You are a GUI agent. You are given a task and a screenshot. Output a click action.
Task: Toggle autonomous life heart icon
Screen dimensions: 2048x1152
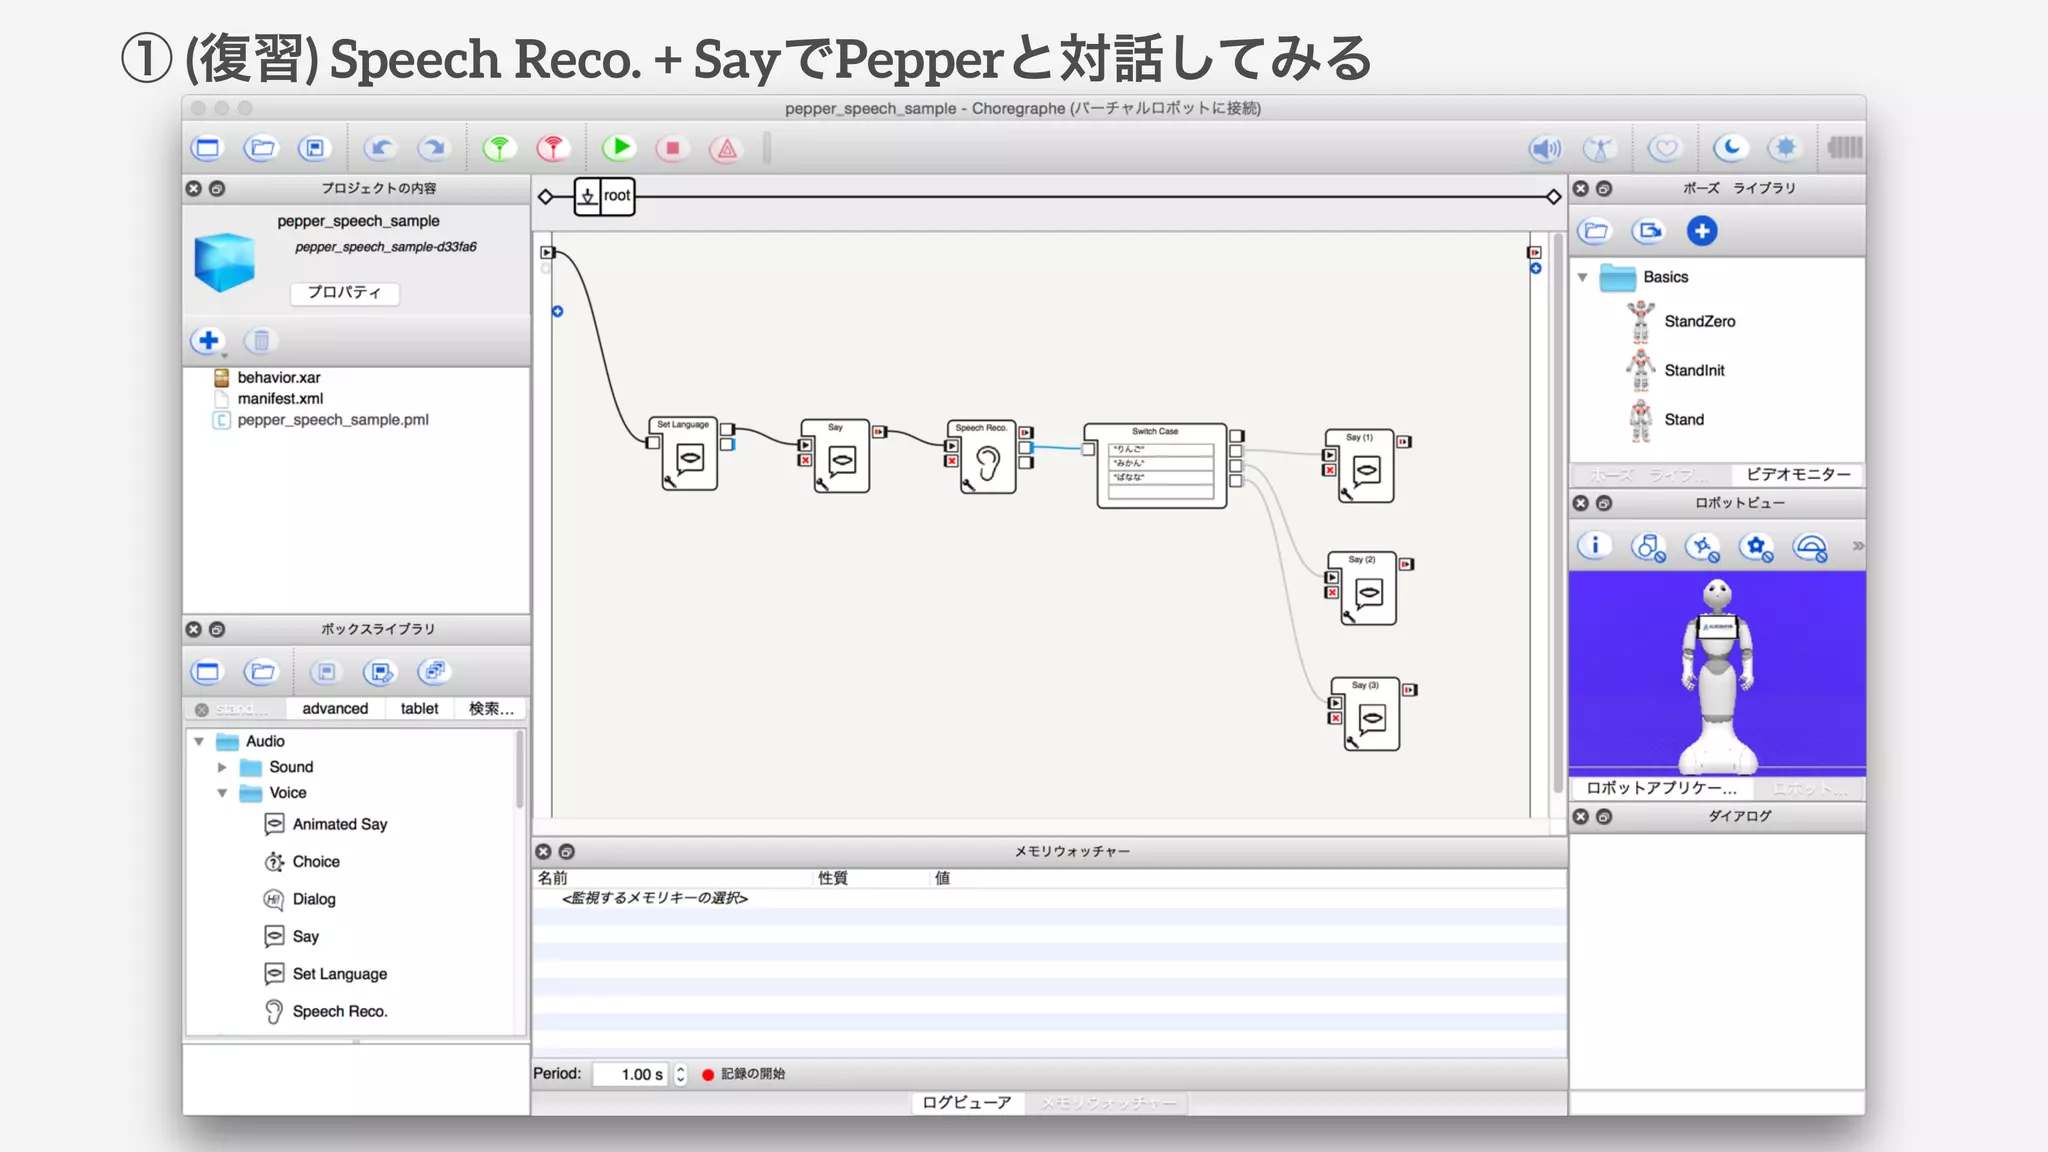pos(1665,149)
